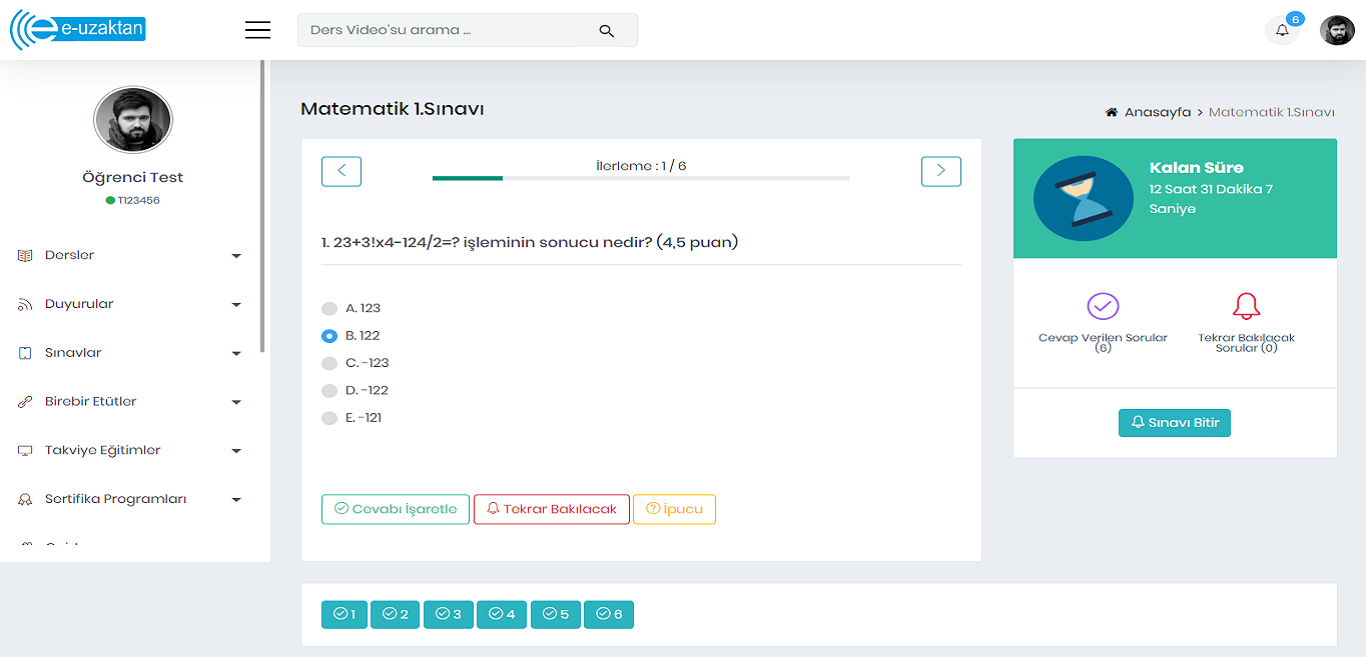Go to the previous question arrow
Viewport: 1366px width, 657px height.
click(341, 171)
